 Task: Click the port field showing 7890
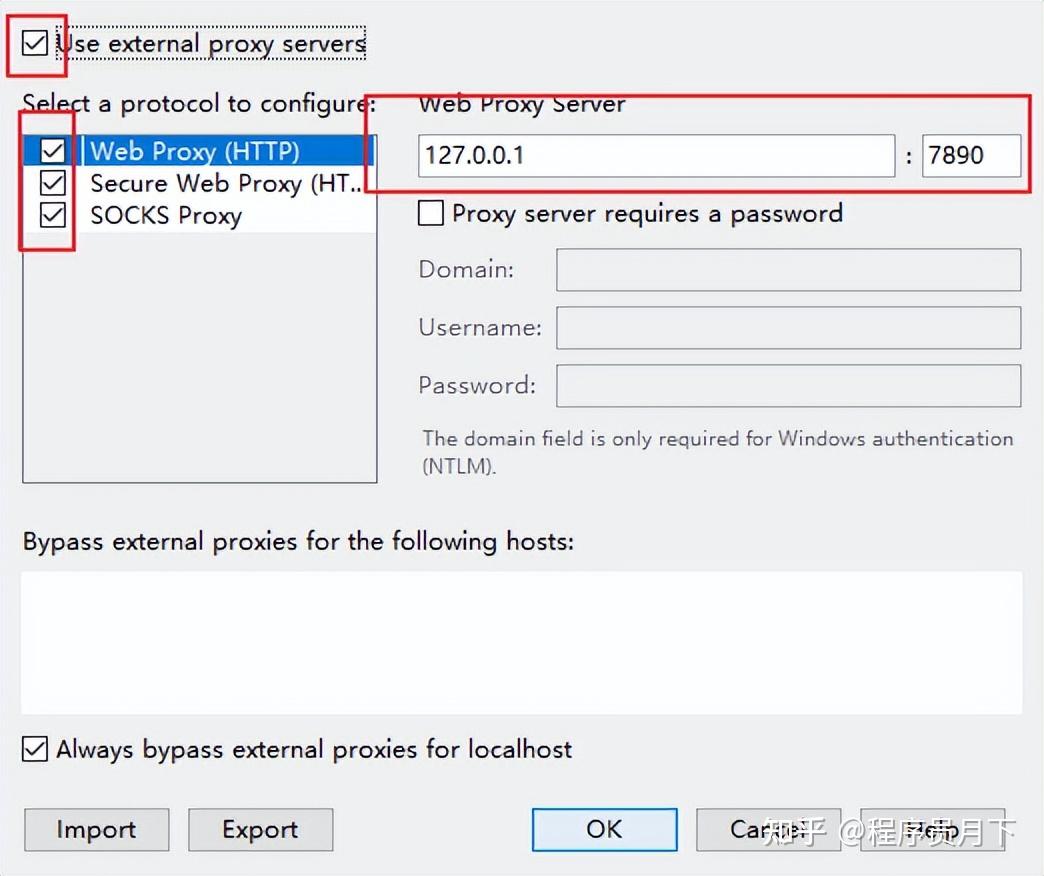pyautogui.click(x=970, y=155)
